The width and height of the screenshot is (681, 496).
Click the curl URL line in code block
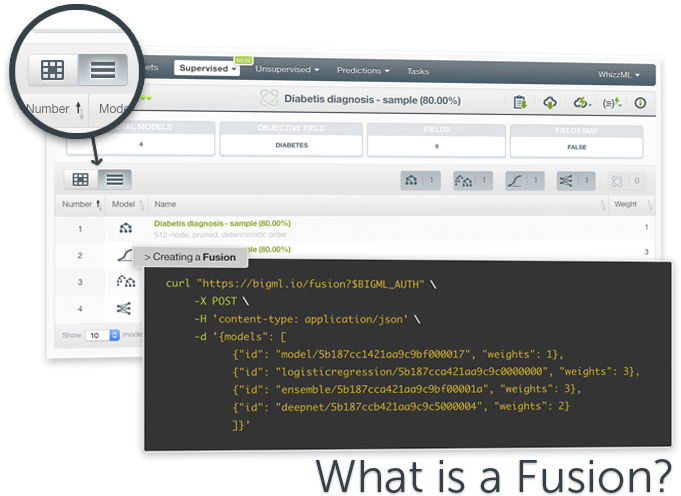pyautogui.click(x=300, y=284)
